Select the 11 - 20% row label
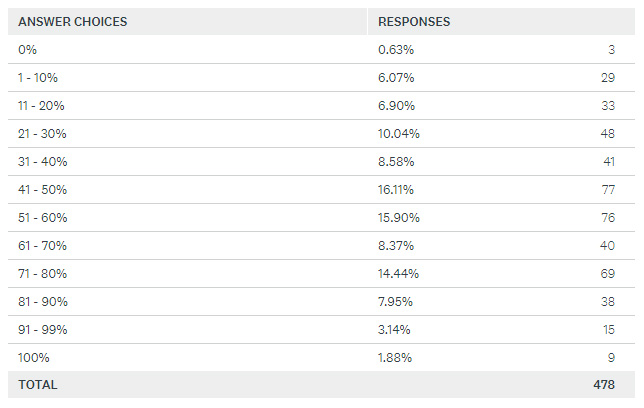The width and height of the screenshot is (644, 408). [x=42, y=106]
